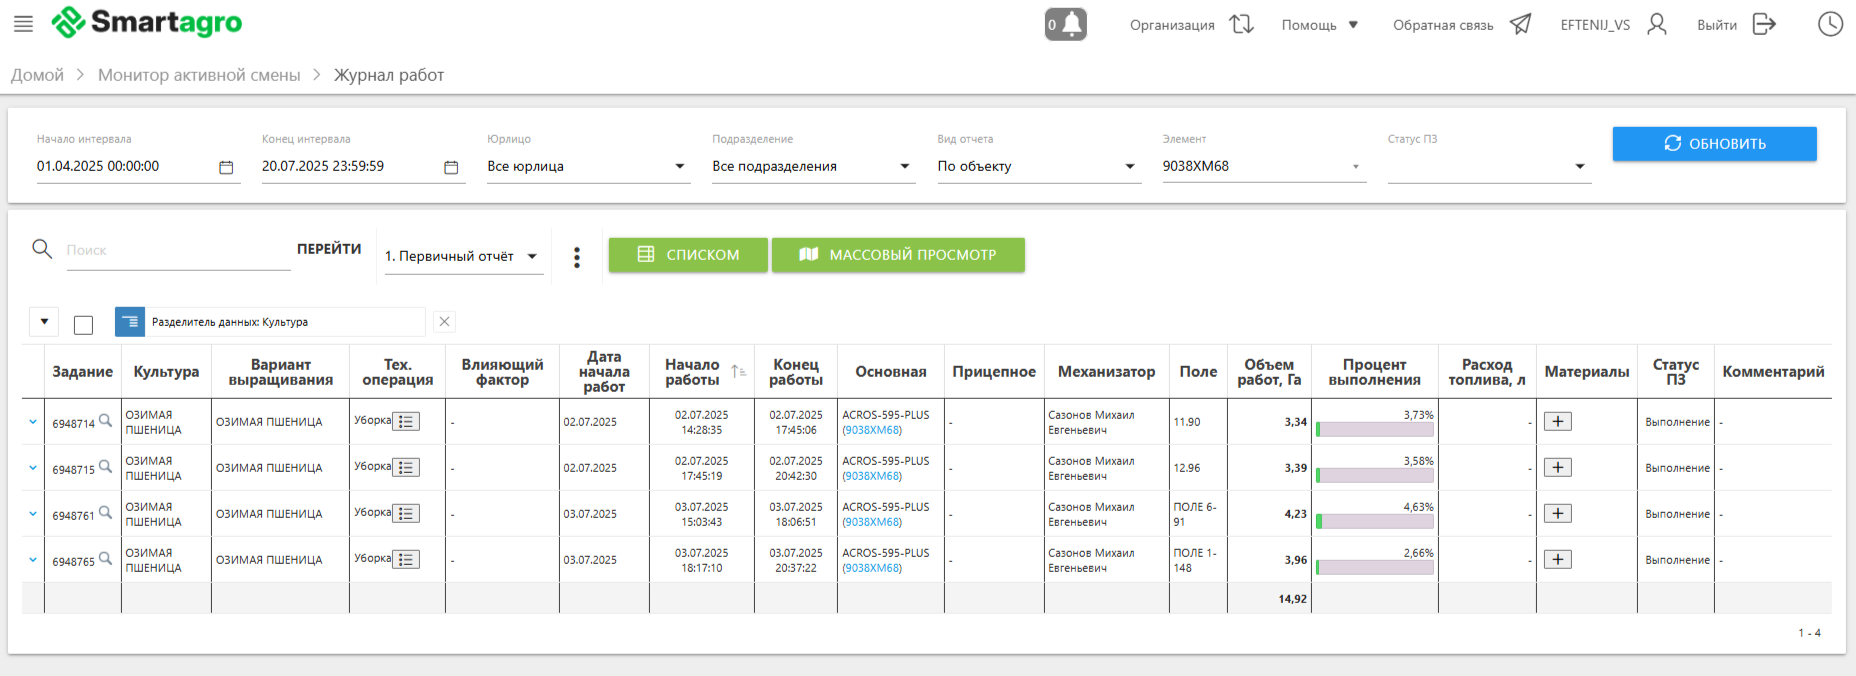Remove the Культура data separator
This screenshot has width=1856, height=676.
click(445, 322)
